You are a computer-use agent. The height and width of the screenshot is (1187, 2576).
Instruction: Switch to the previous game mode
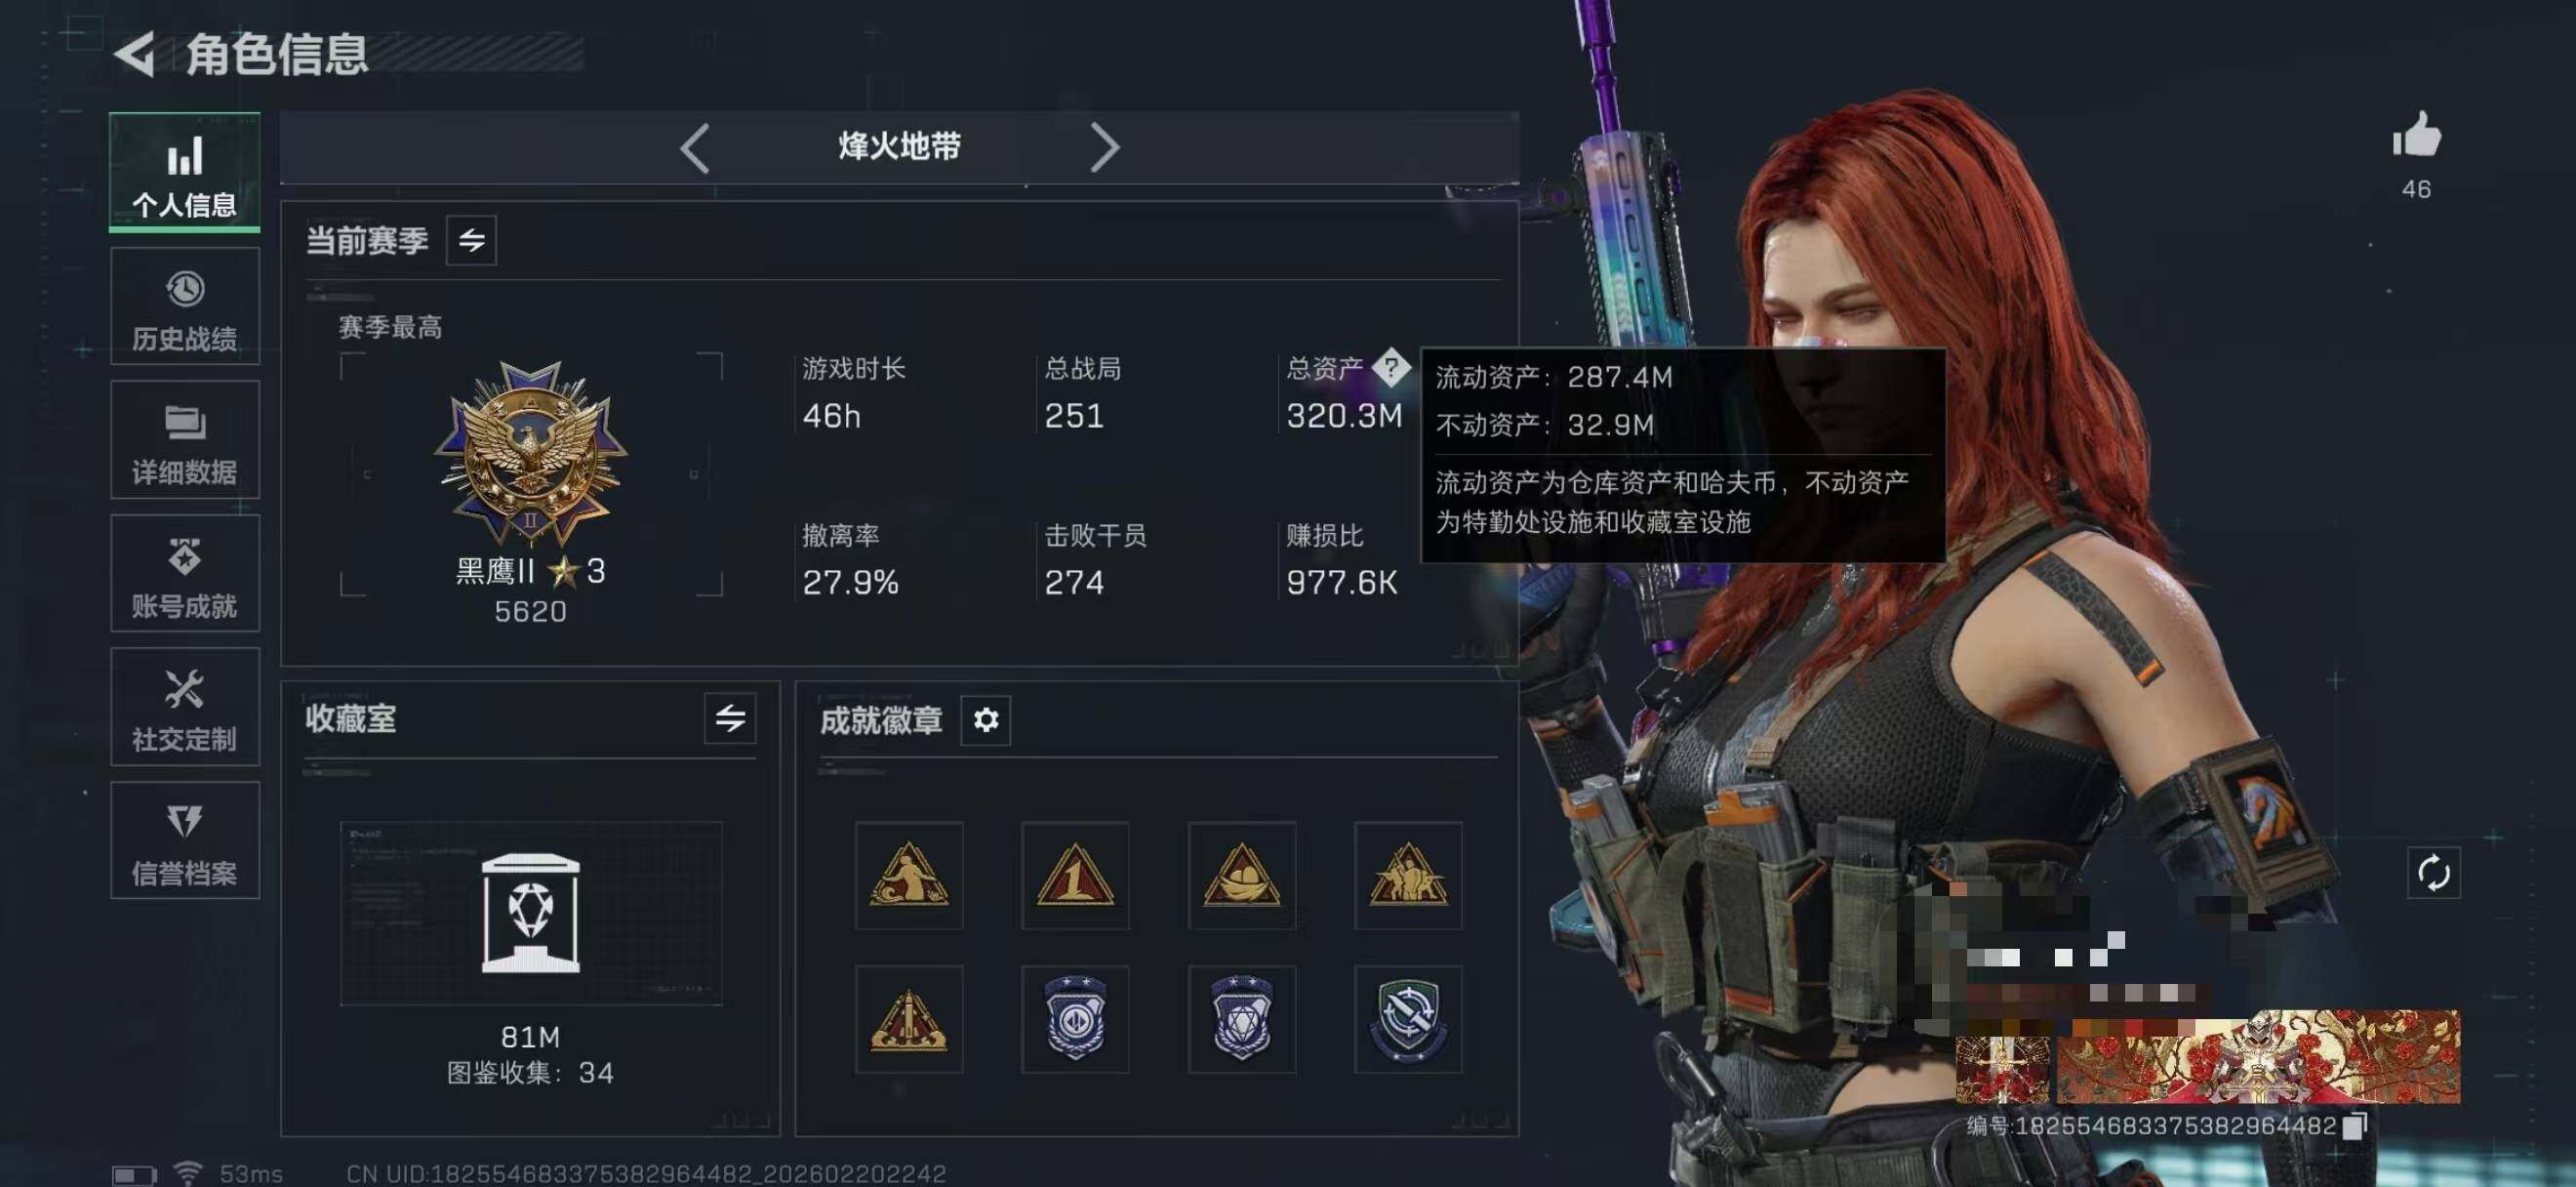tap(694, 148)
